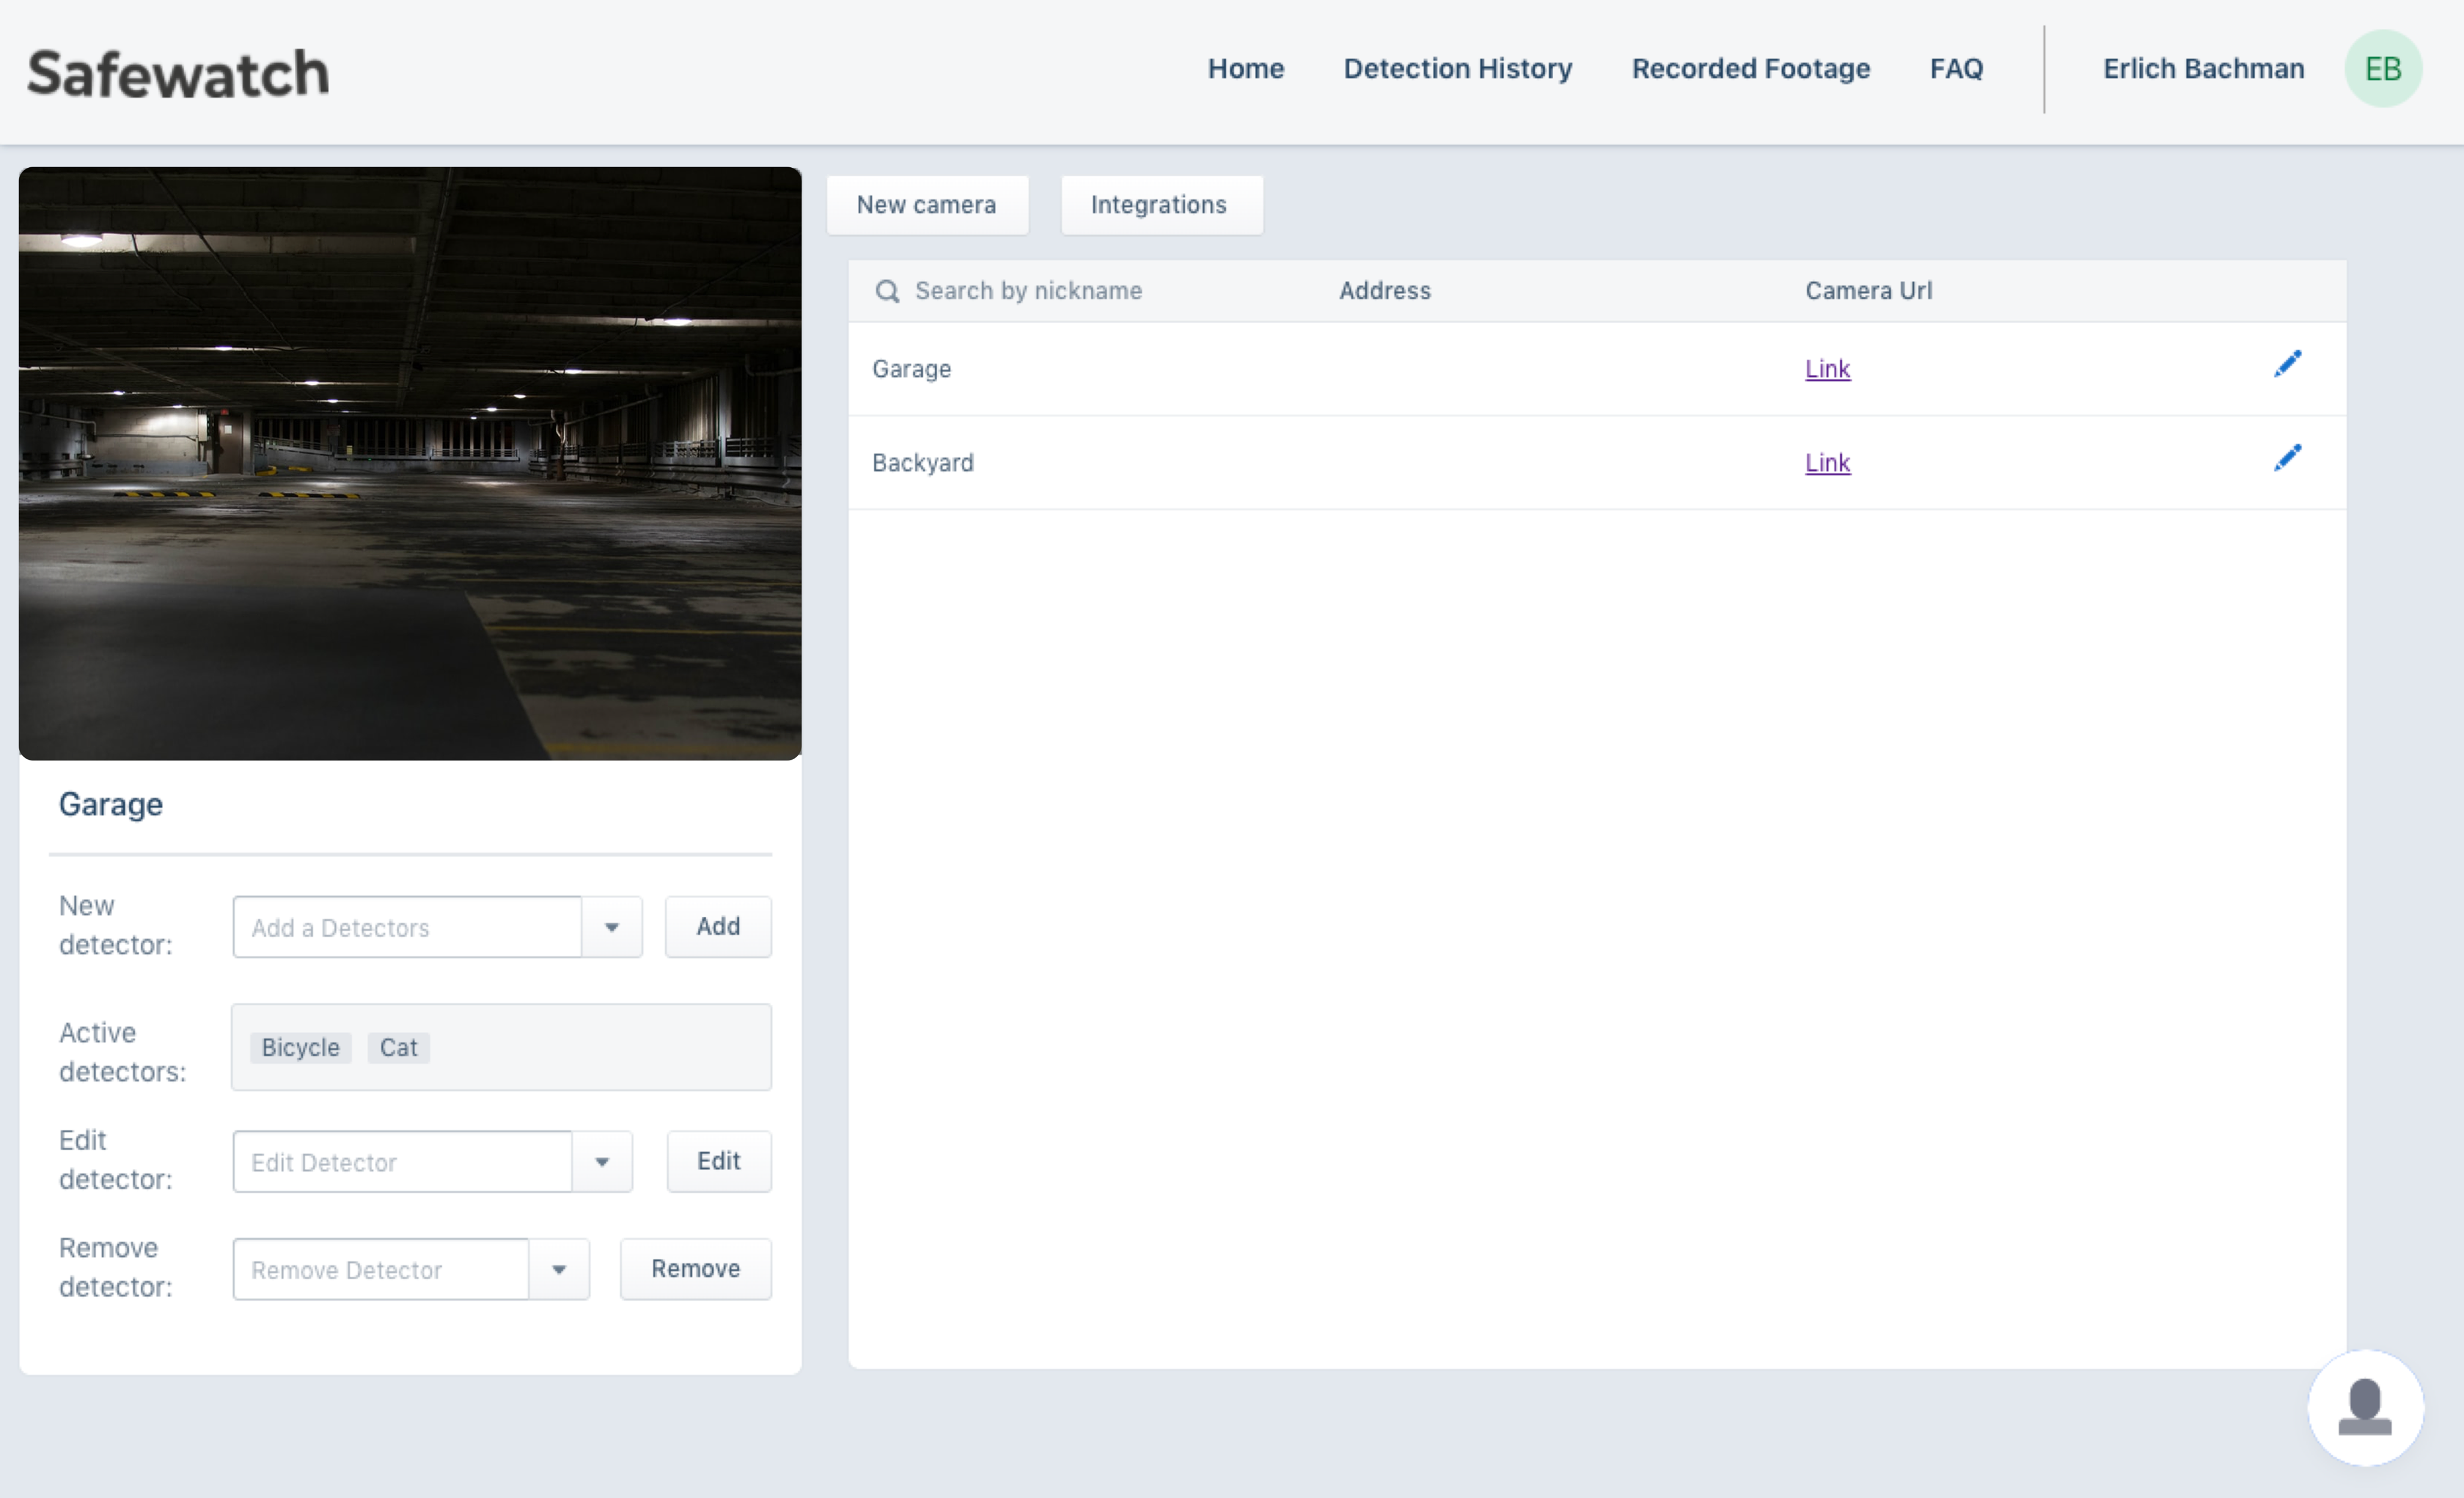
Task: Click the New camera button
Action: [x=927, y=205]
